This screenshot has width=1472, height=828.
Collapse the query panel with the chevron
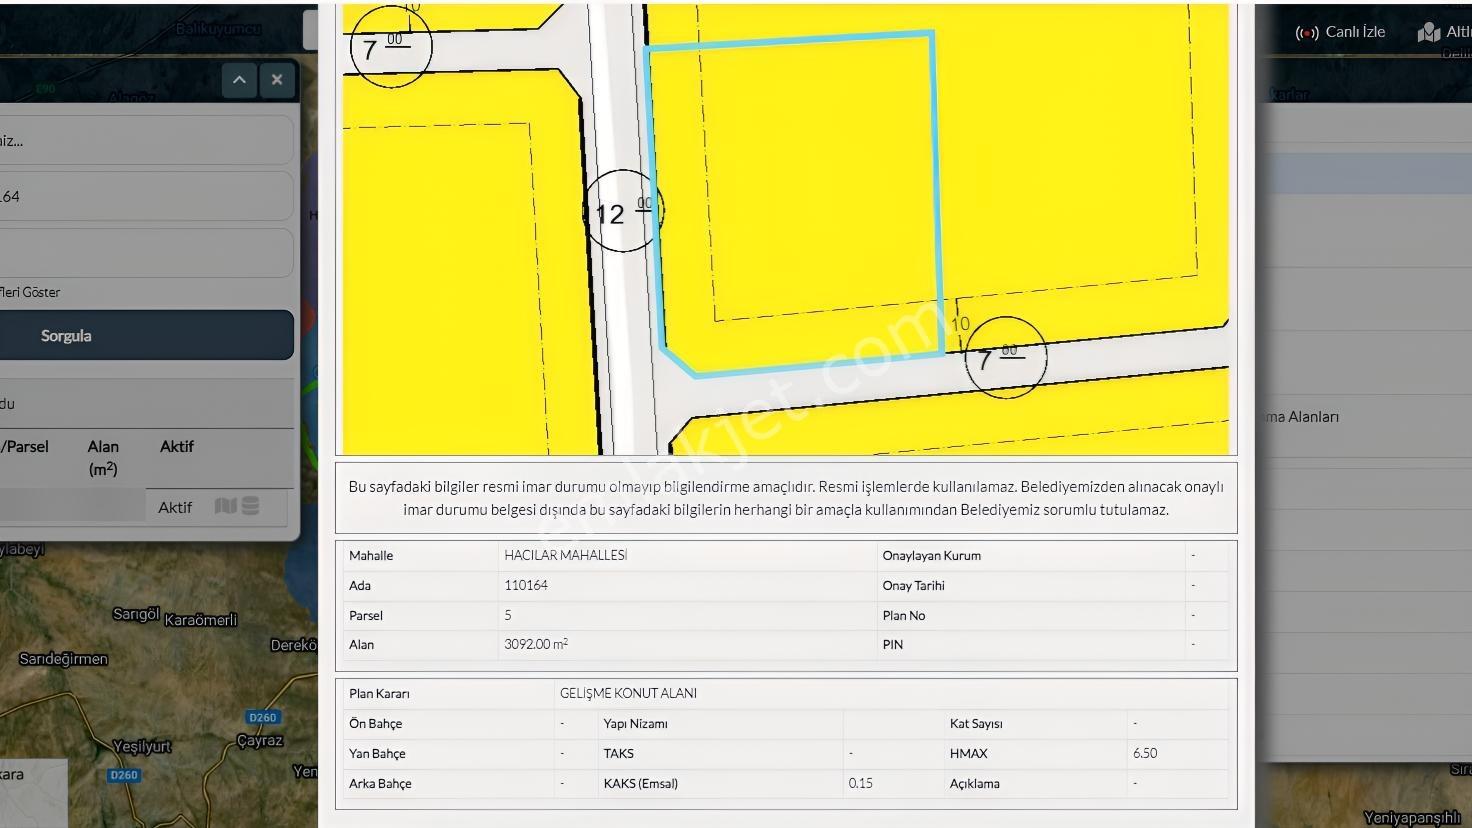coord(239,80)
